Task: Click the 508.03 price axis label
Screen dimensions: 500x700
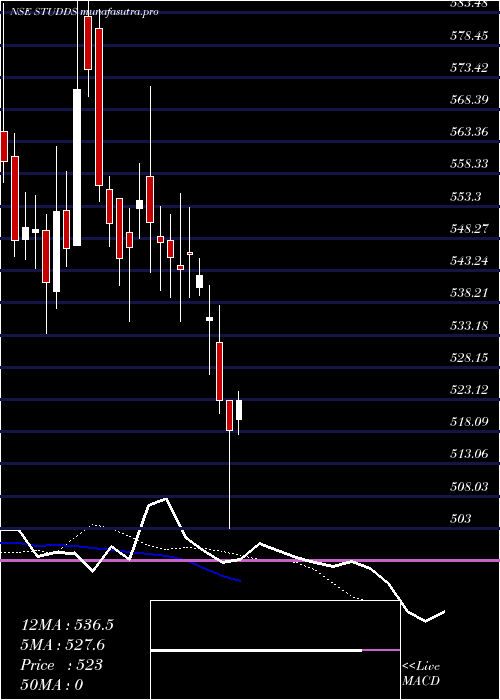Action: (x=469, y=487)
